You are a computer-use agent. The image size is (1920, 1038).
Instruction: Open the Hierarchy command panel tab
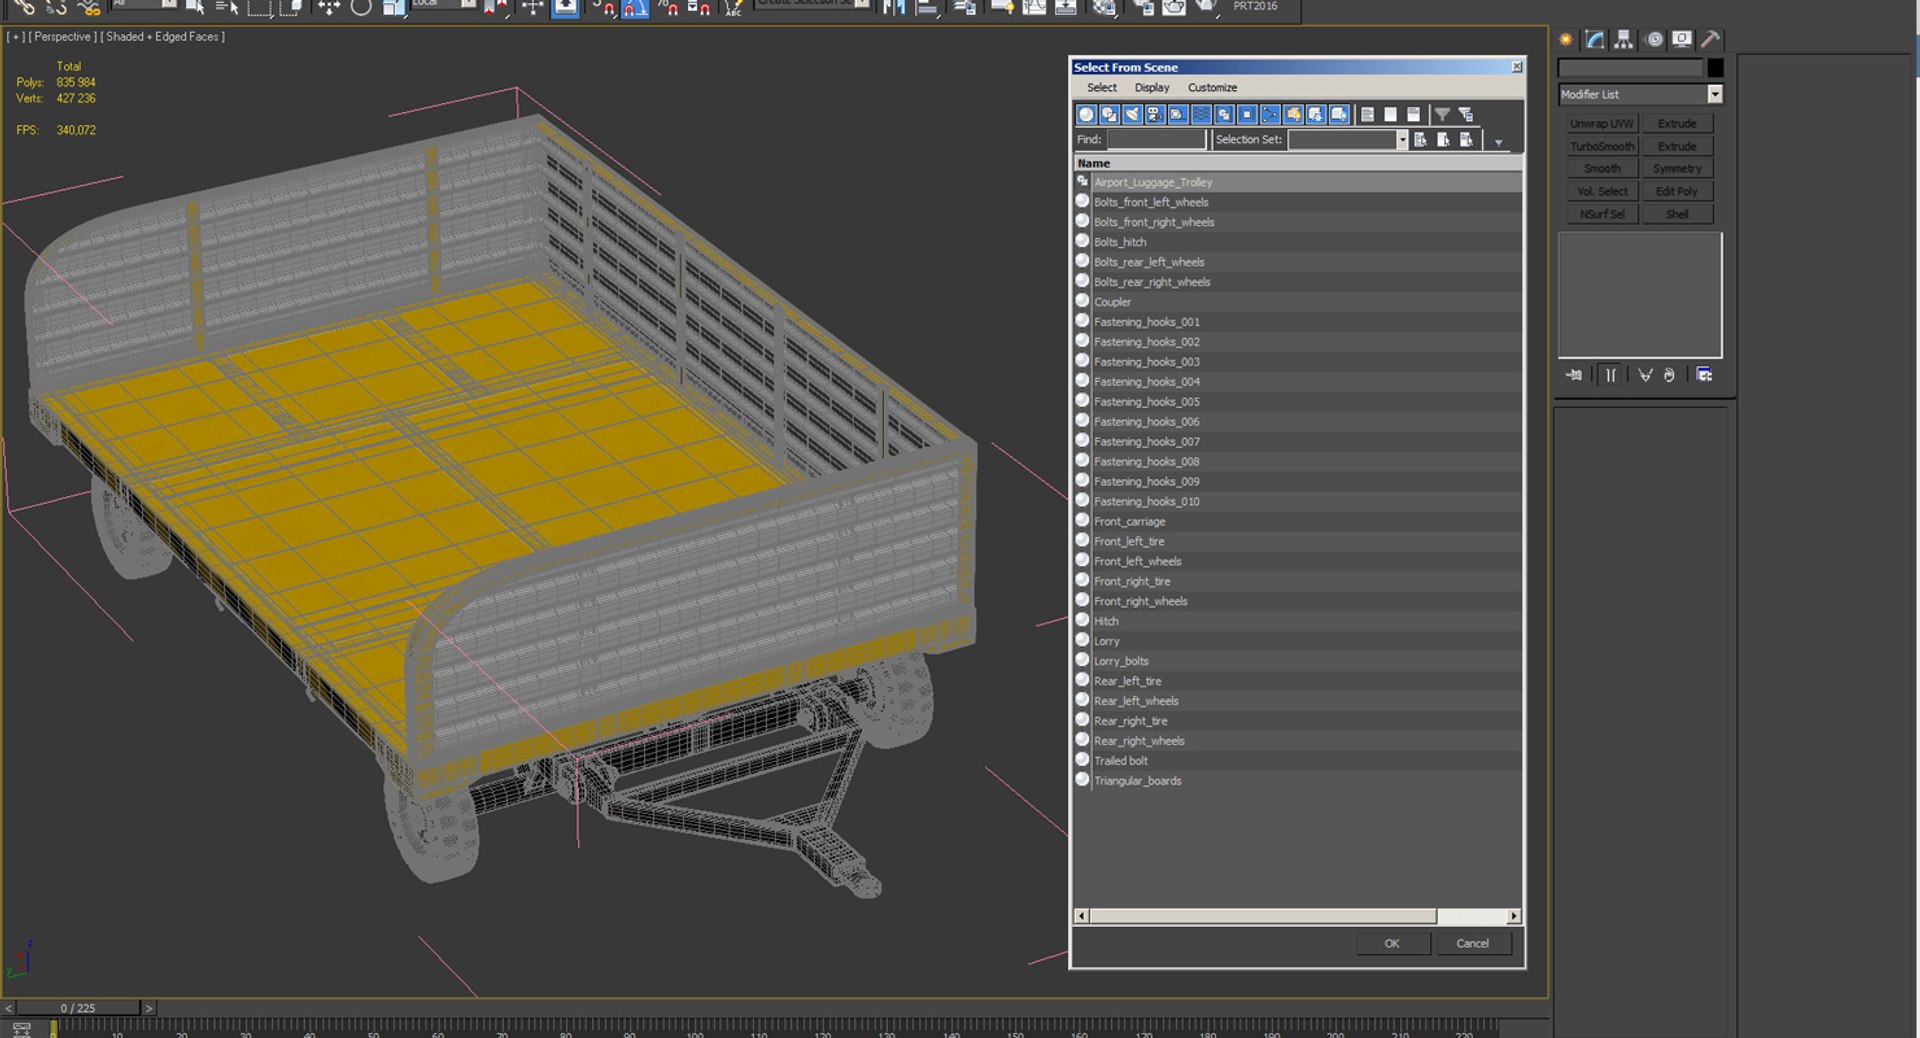(1623, 39)
